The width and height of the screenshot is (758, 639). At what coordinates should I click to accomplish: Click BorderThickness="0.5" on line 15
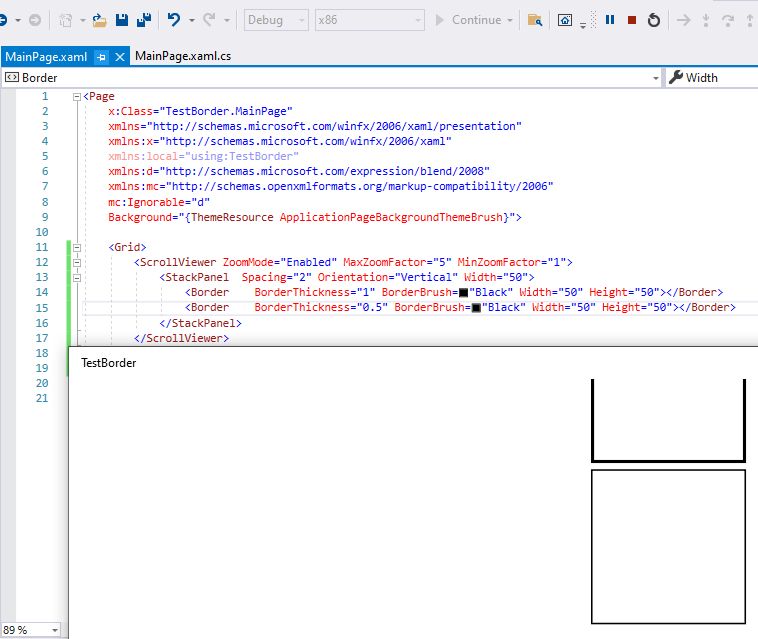click(x=321, y=307)
